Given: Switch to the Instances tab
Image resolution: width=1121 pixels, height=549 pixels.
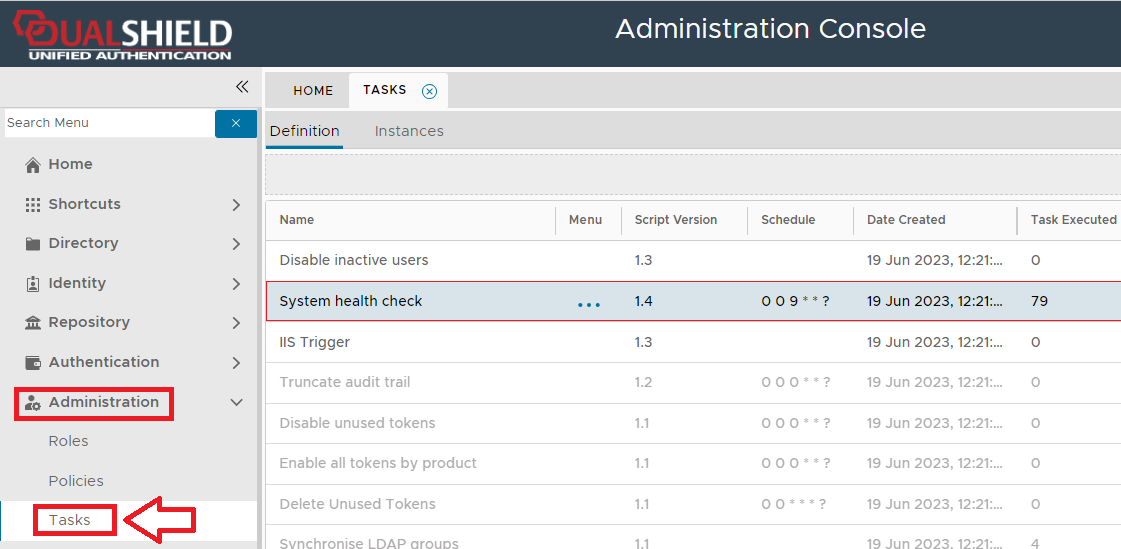Looking at the screenshot, I should [409, 131].
